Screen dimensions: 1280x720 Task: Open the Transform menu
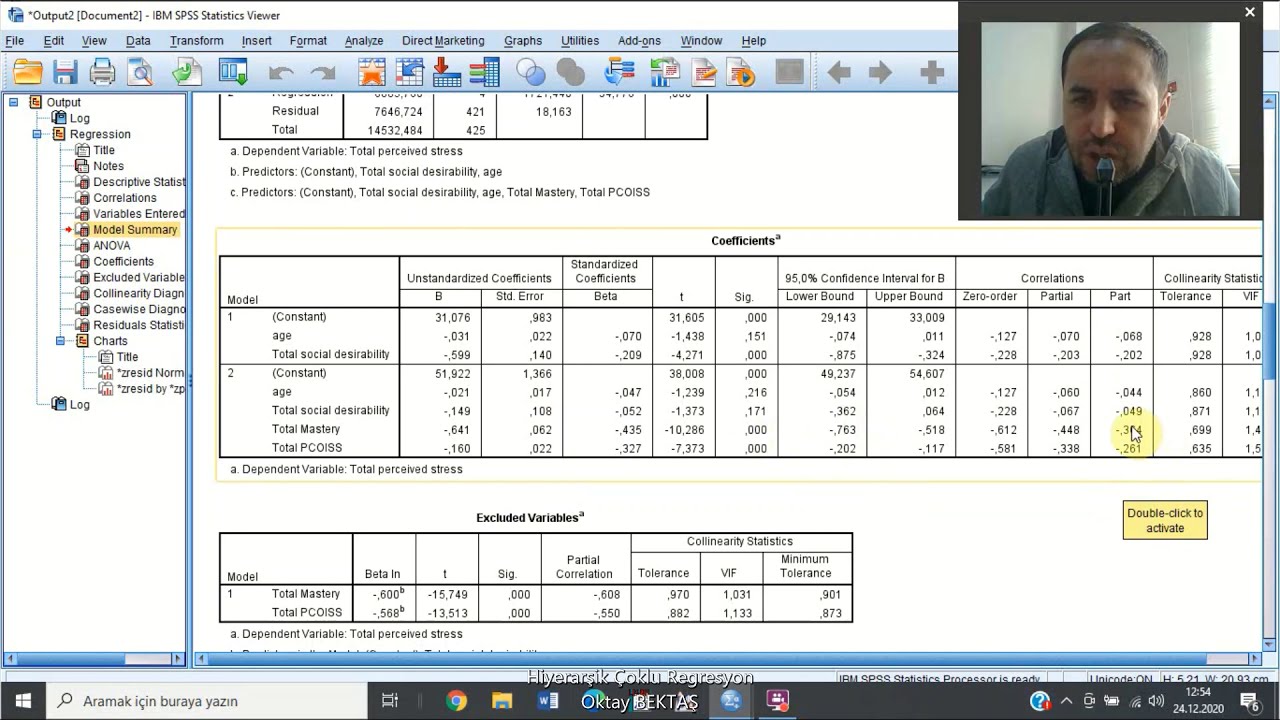(x=197, y=41)
